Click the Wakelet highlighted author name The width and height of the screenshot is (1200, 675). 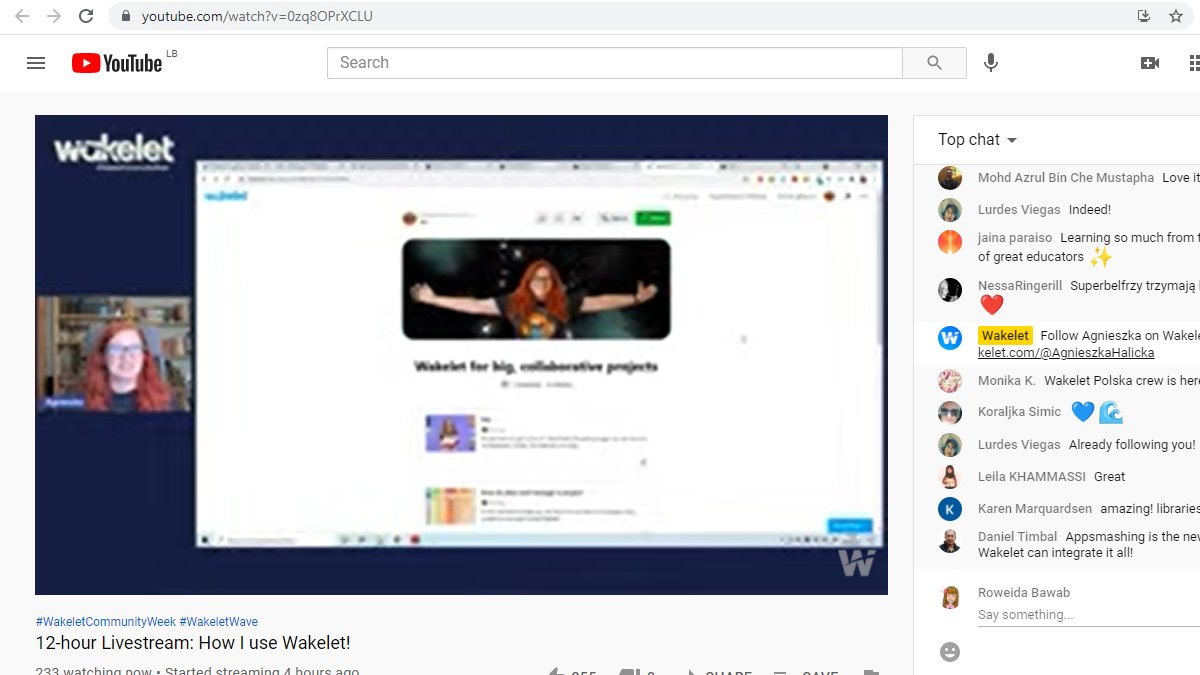[x=1005, y=336]
